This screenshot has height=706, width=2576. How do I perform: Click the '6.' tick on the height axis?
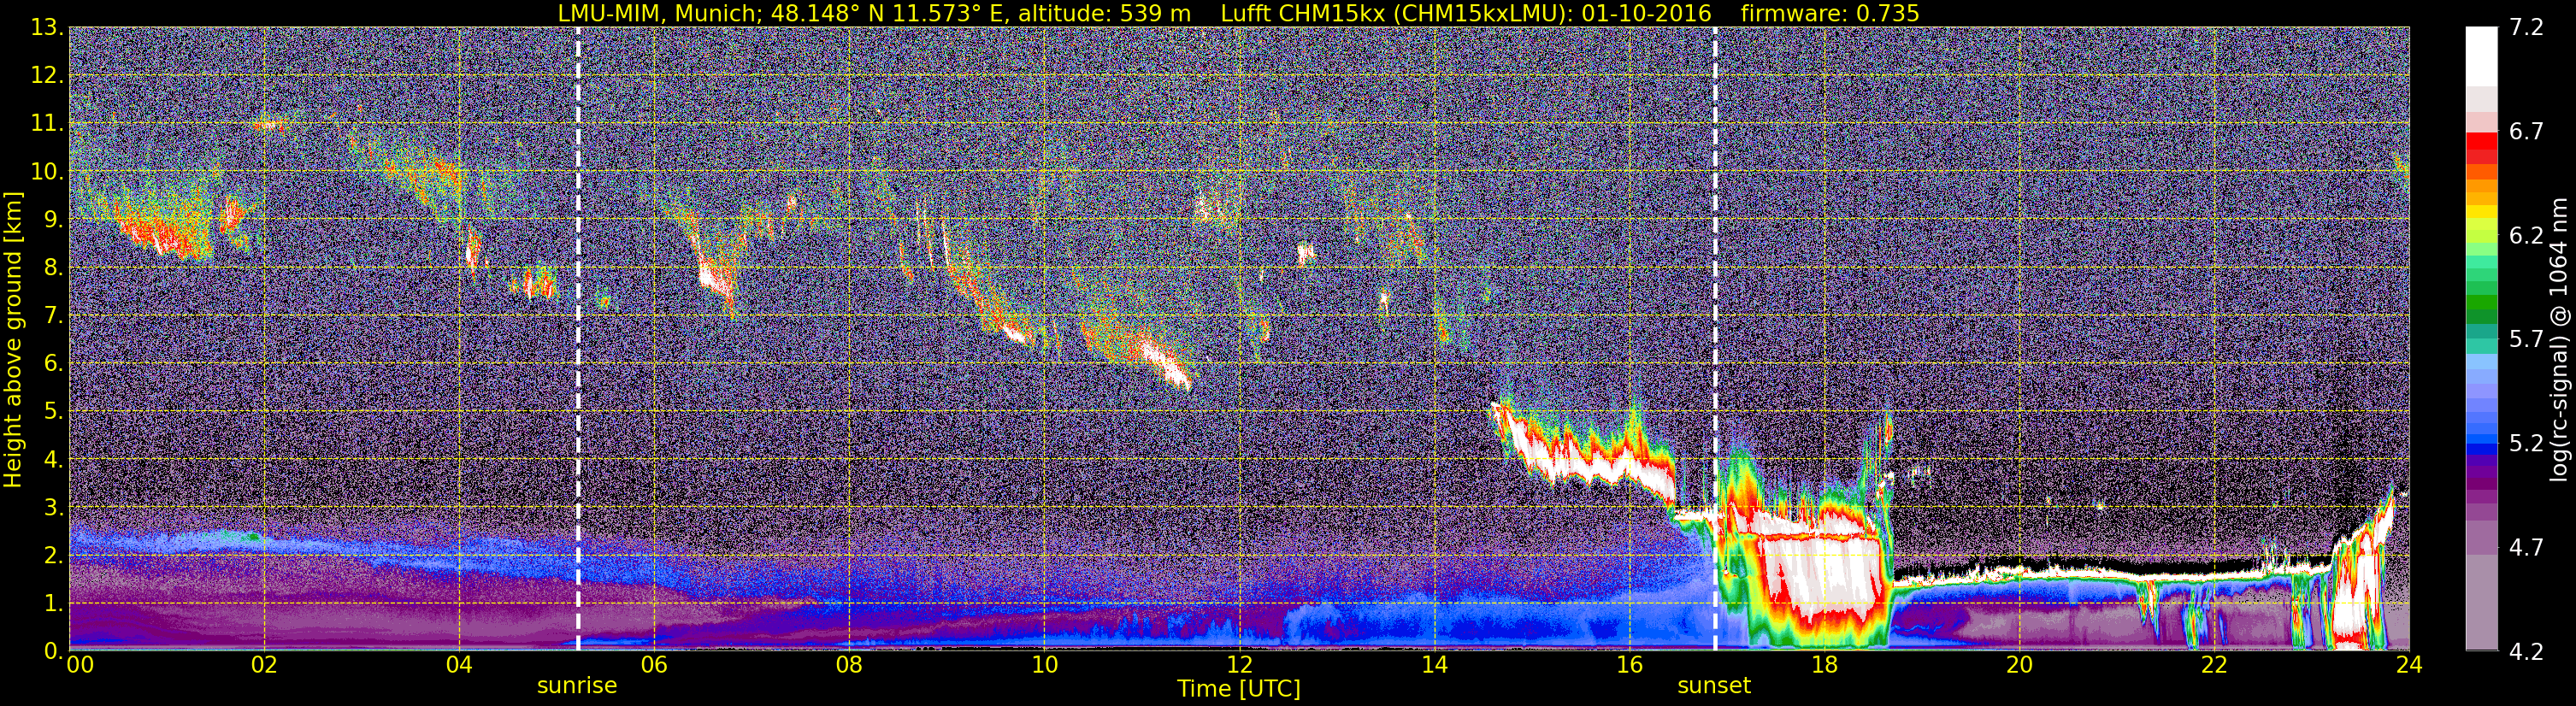click(x=52, y=363)
